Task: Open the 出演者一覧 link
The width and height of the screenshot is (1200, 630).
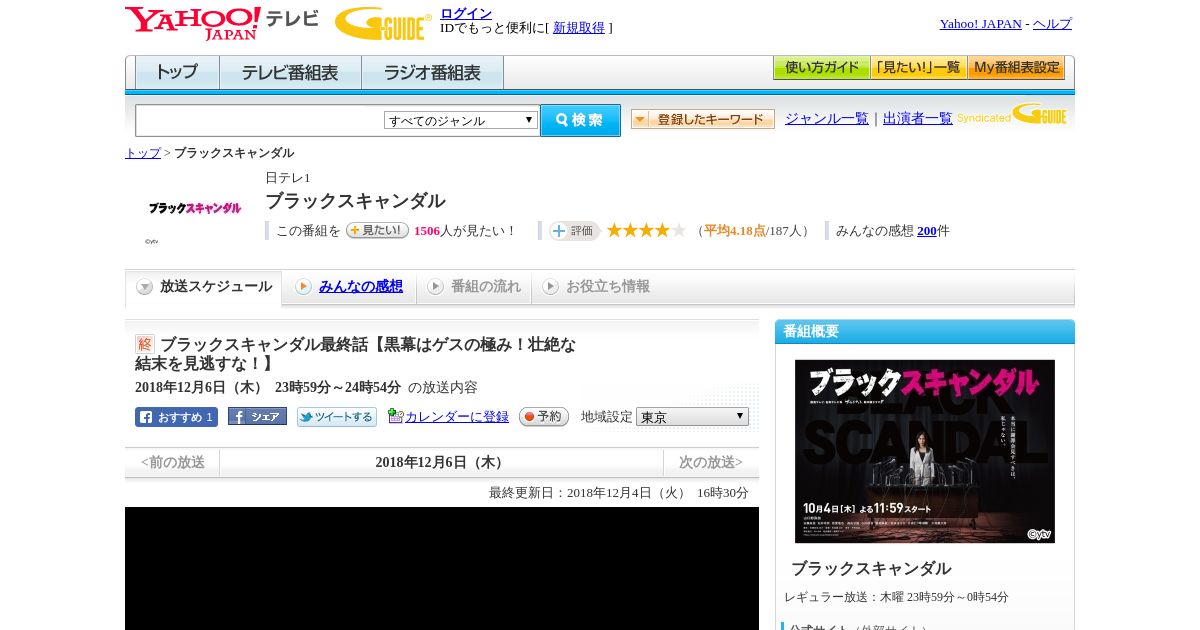Action: tap(917, 118)
